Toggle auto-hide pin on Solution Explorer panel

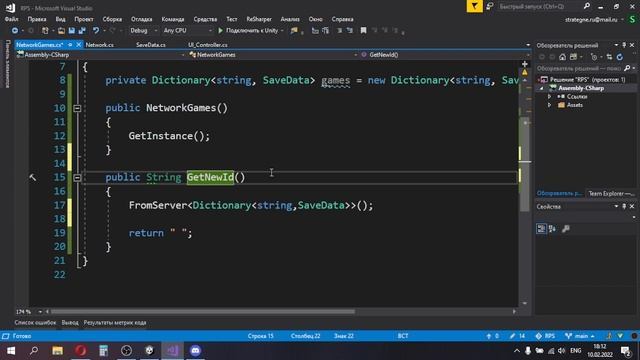(624, 45)
